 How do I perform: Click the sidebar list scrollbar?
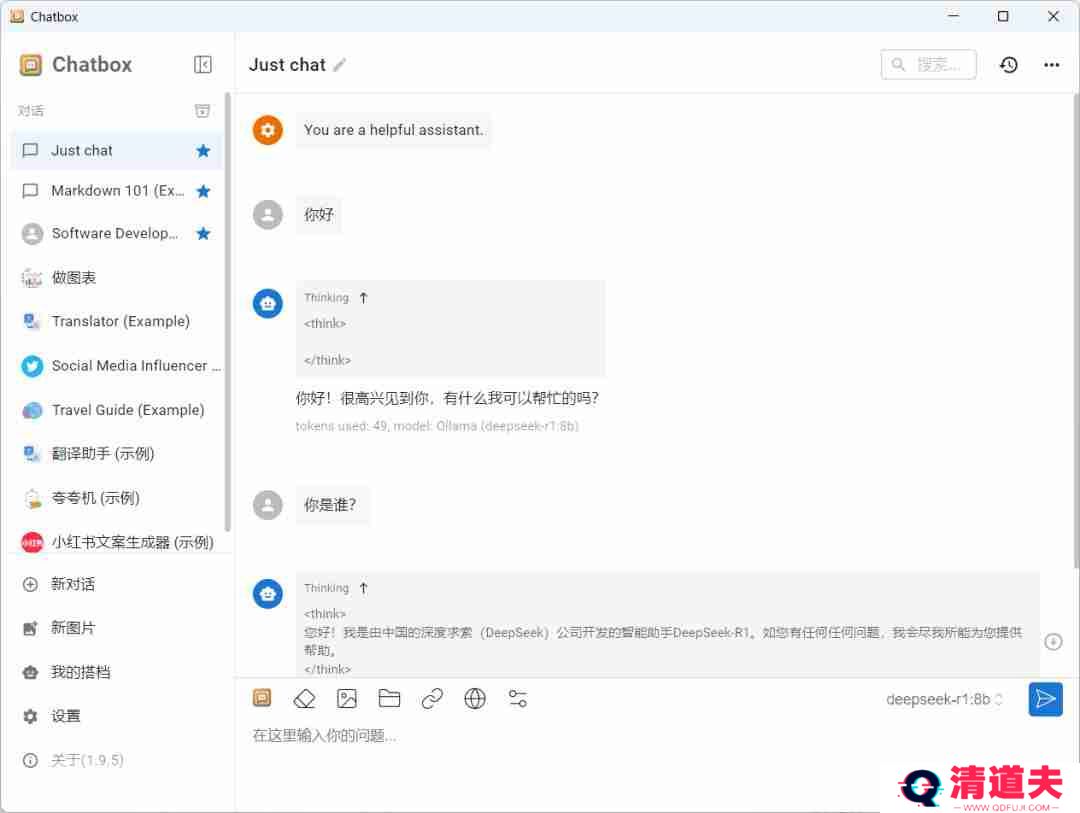pyautogui.click(x=227, y=311)
